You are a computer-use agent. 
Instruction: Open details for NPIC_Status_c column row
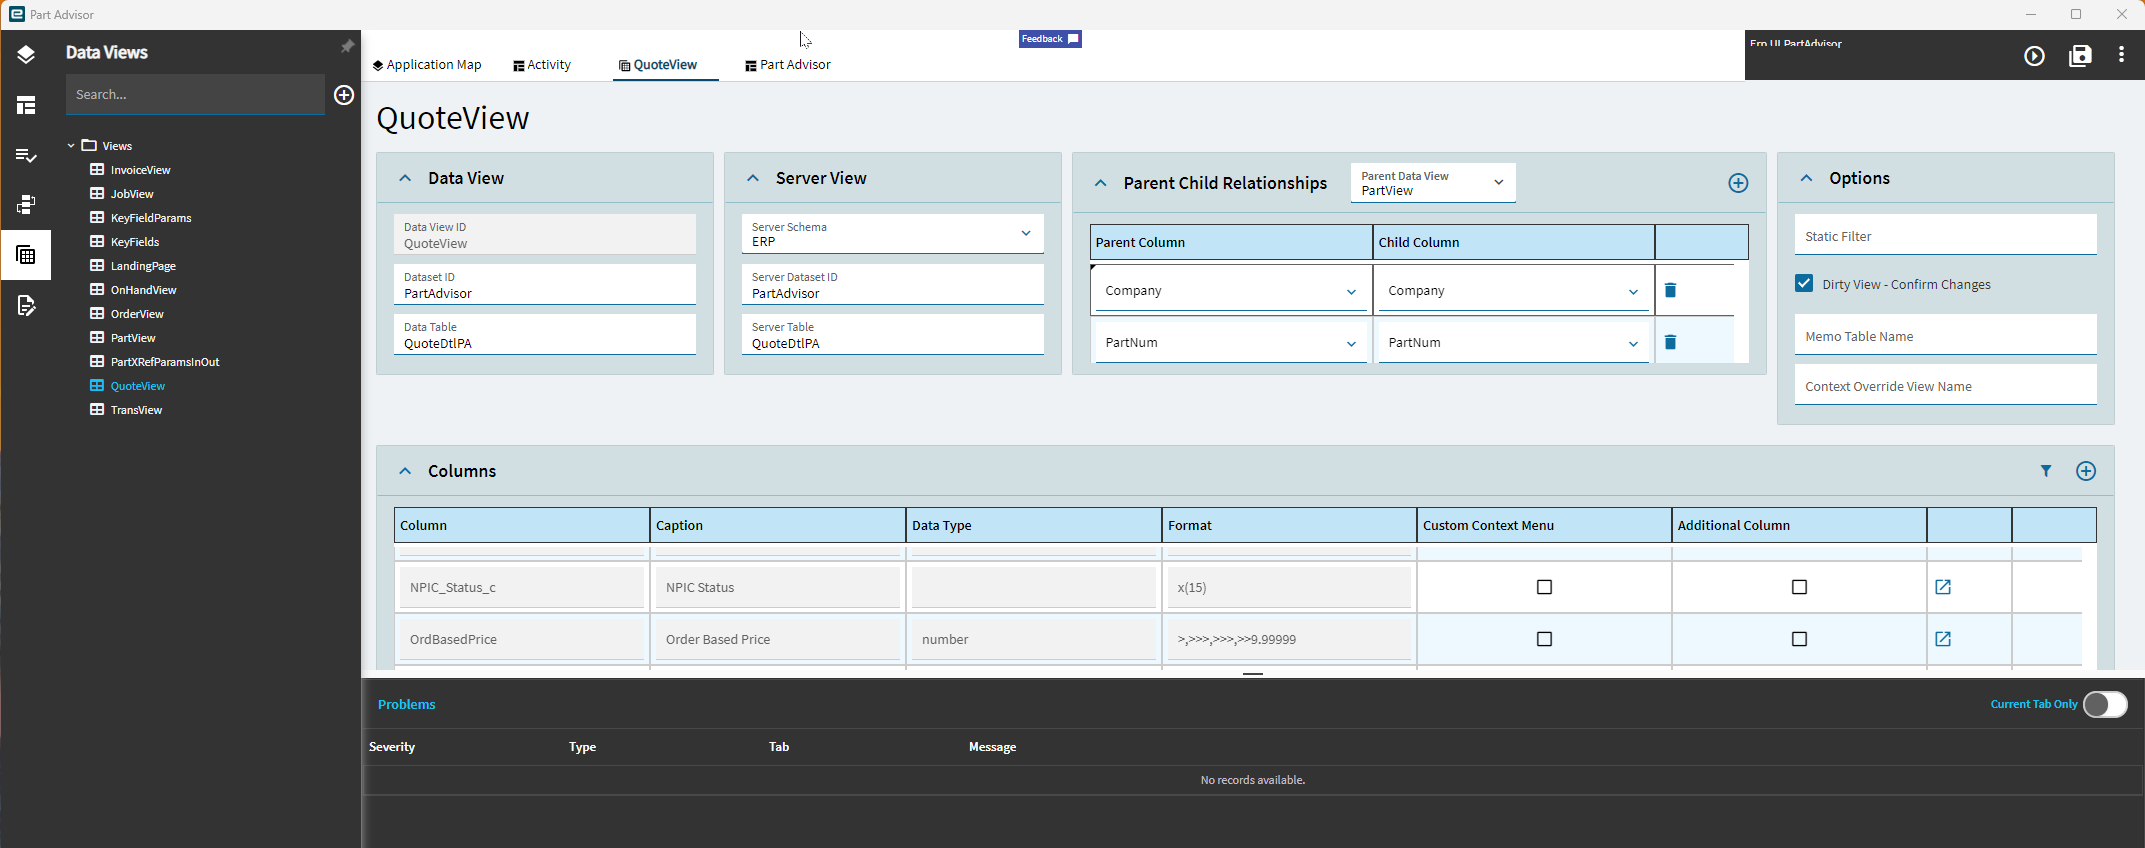[x=1943, y=587]
